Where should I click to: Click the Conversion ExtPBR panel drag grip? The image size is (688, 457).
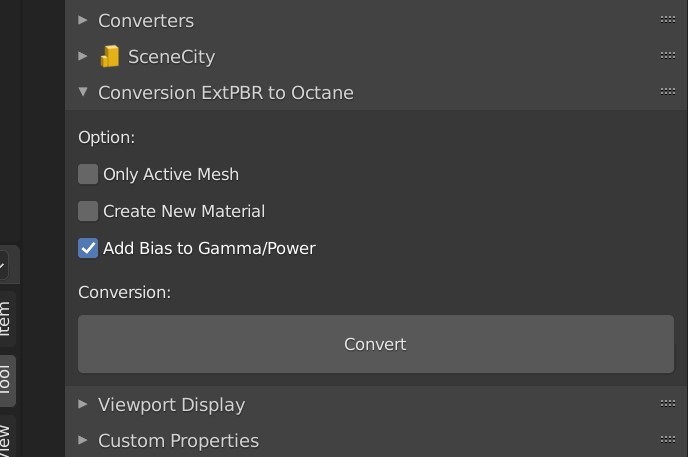tap(668, 92)
